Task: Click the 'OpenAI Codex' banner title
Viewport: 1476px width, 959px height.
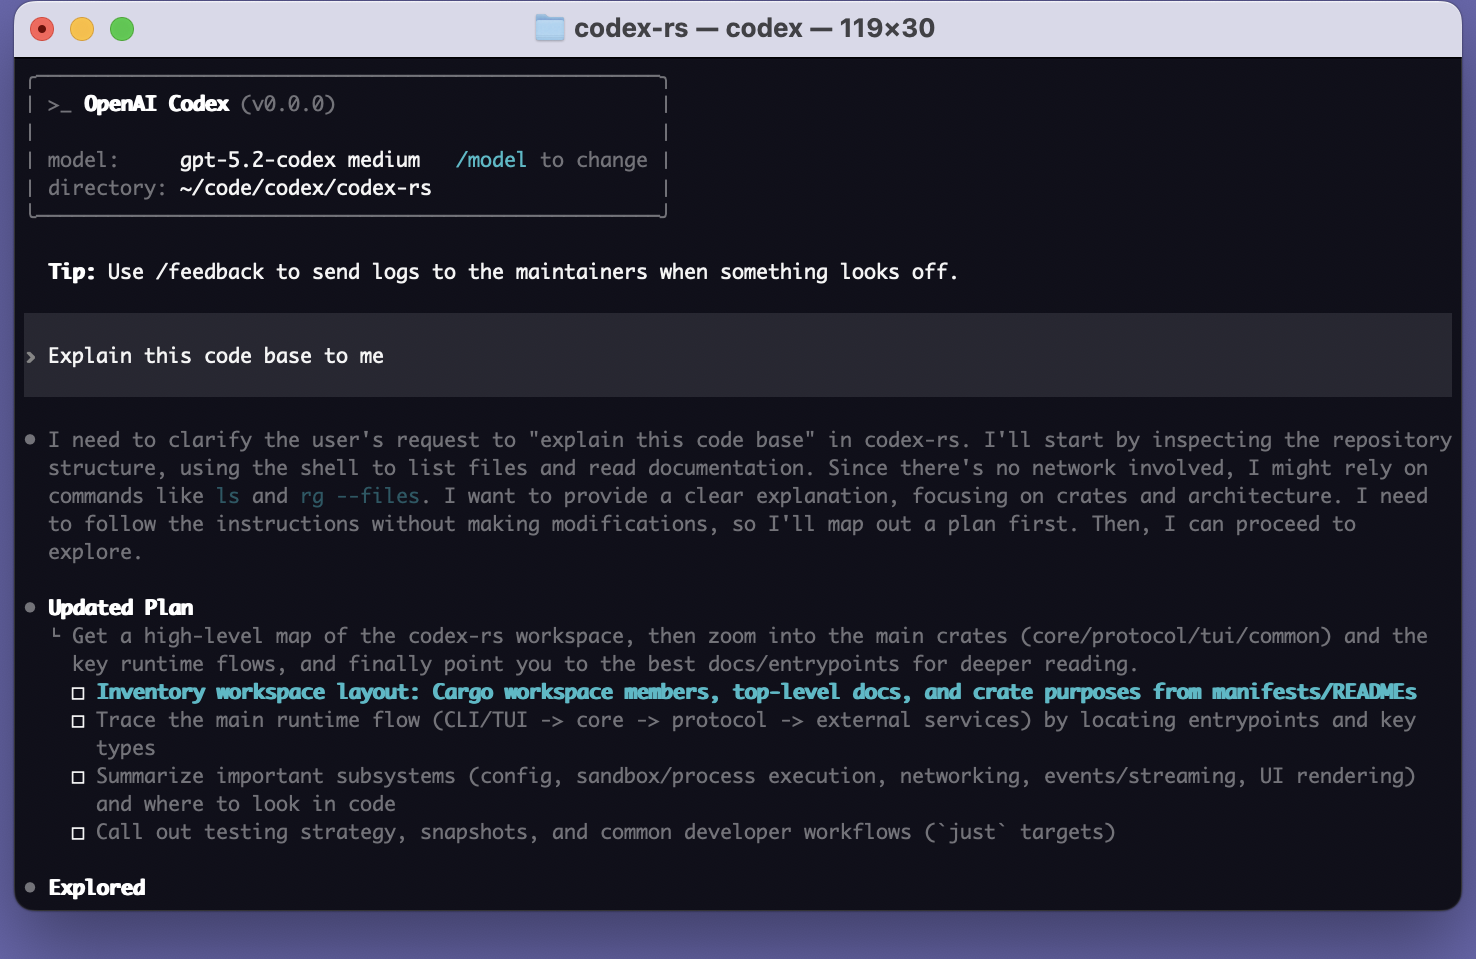Action: pos(157,104)
